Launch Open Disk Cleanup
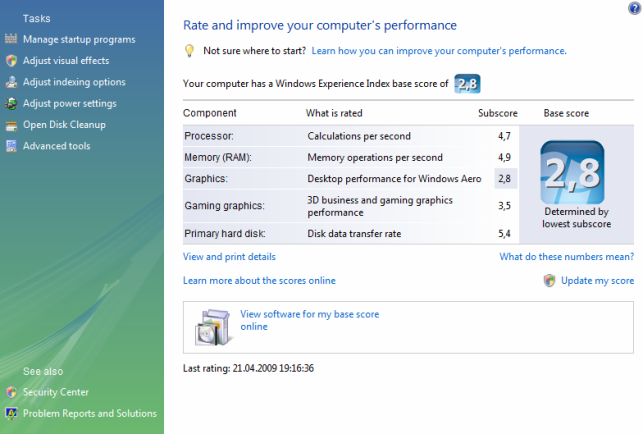The height and width of the screenshot is (434, 643). coord(64,125)
